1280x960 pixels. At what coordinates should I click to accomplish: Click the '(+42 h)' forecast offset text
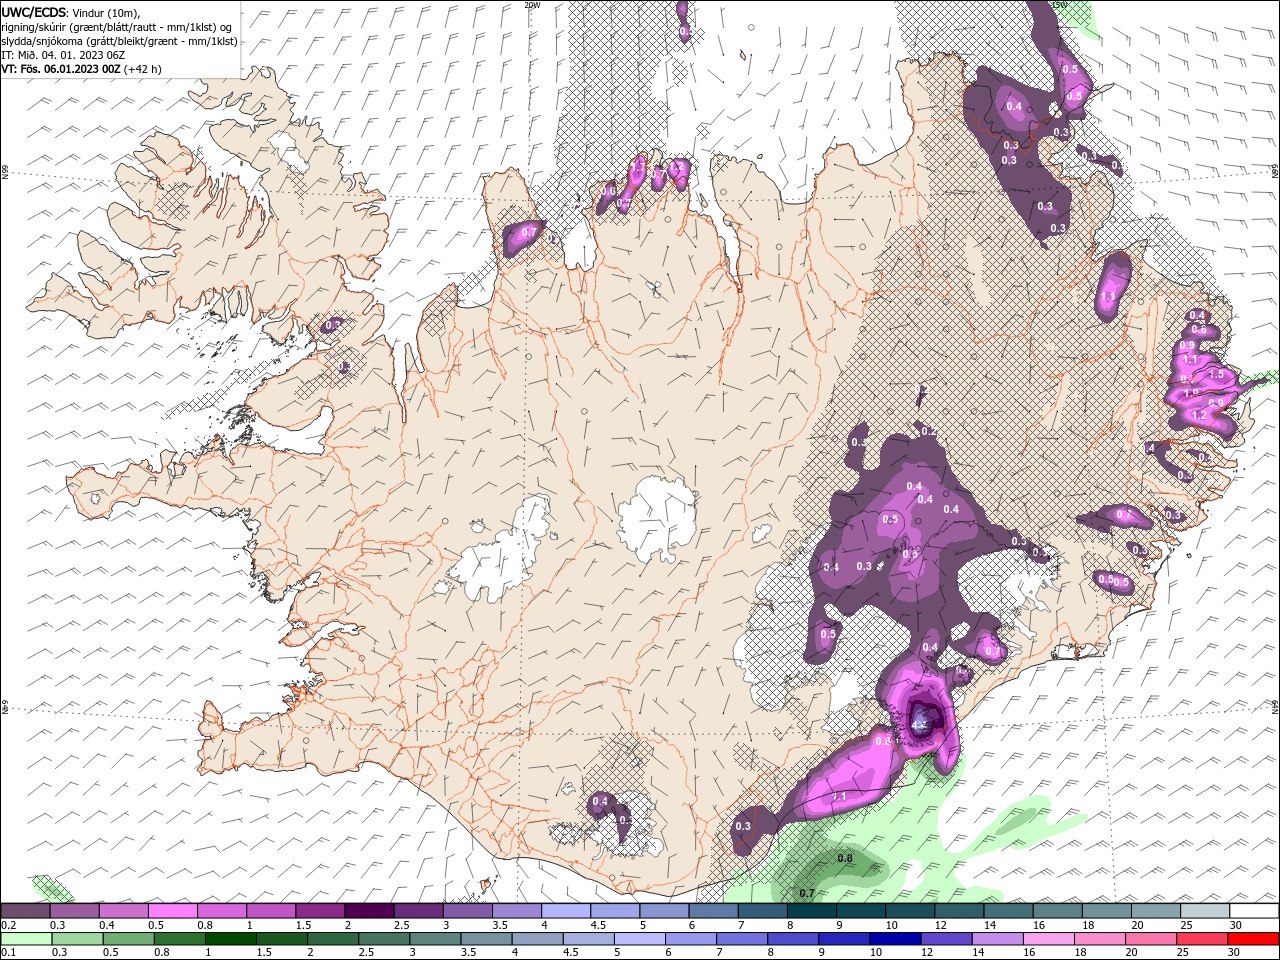[143, 69]
